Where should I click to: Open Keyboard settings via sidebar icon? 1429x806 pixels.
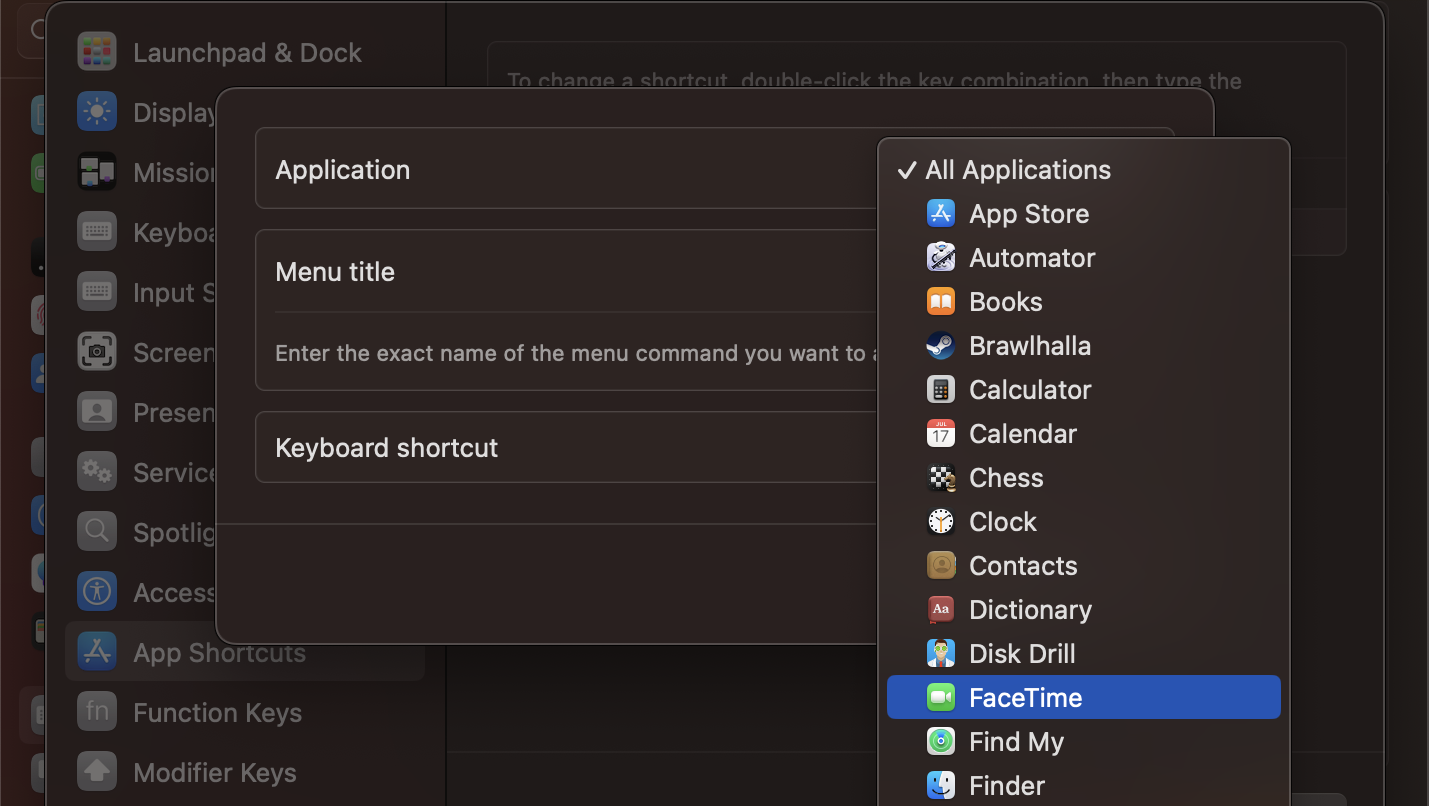[96, 232]
